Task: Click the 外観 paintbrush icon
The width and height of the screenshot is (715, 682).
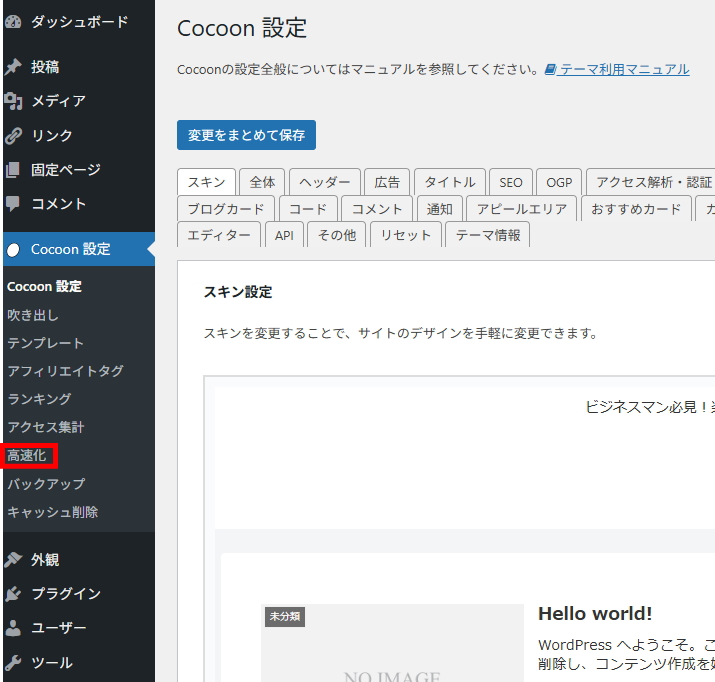Action: [13, 560]
